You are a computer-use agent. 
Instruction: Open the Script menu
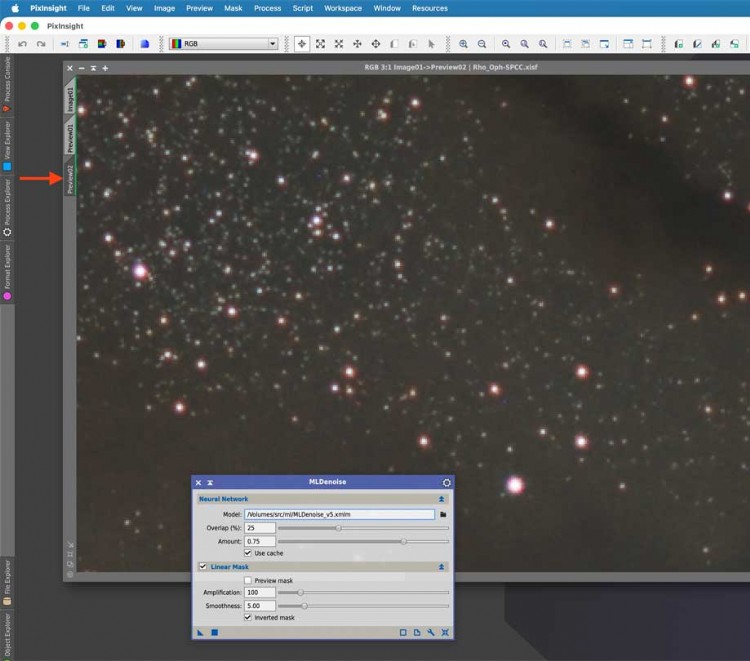point(303,8)
